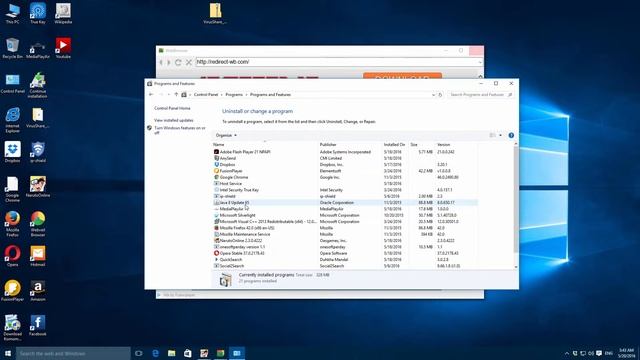The height and width of the screenshot is (360, 640).
Task: Open WebBrowser URL bar dropdown arrow
Action: tap(480, 62)
